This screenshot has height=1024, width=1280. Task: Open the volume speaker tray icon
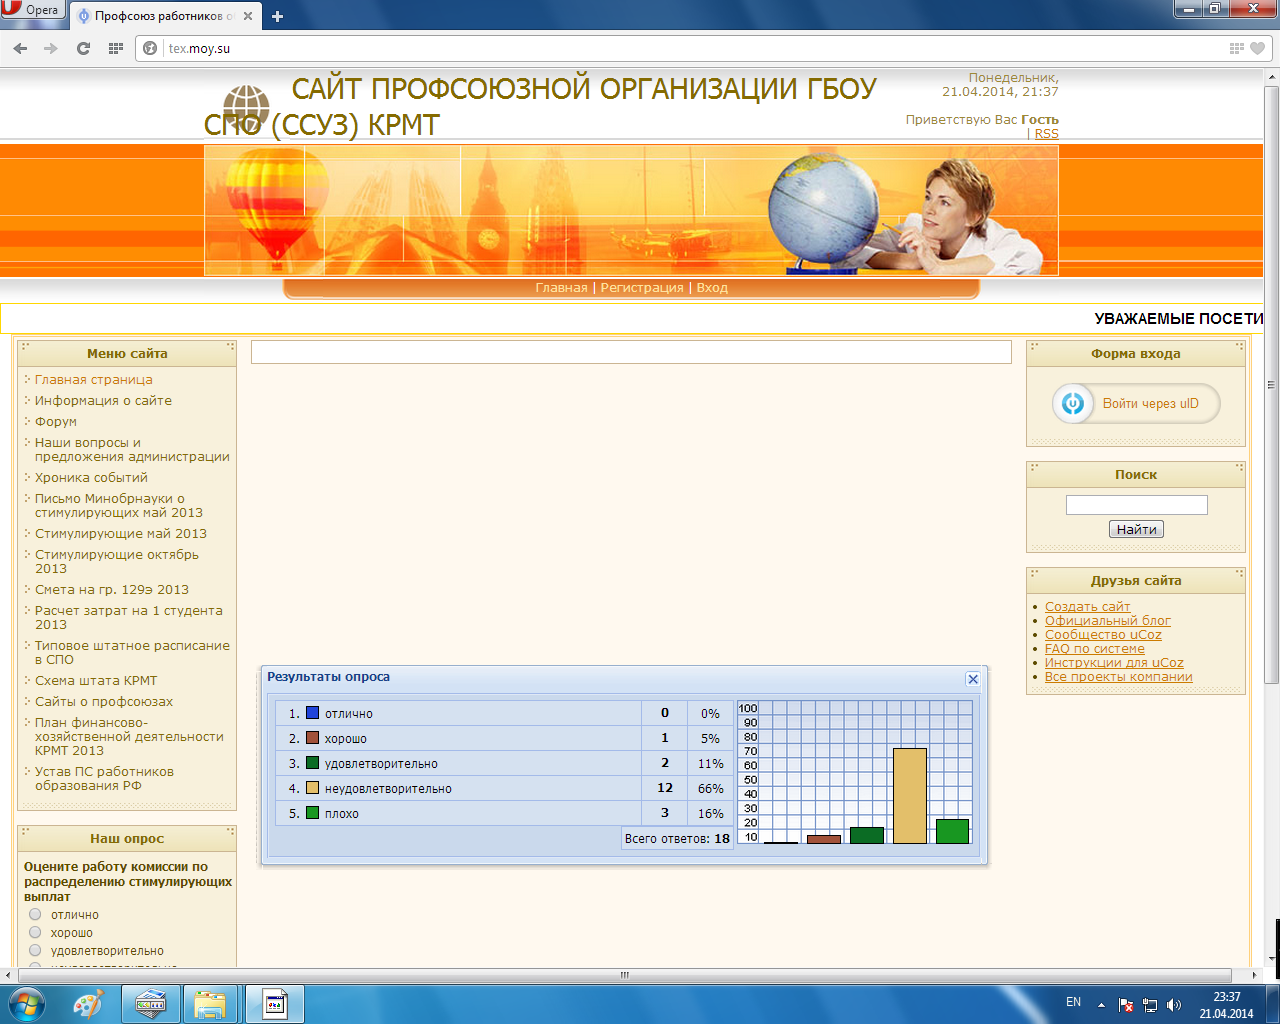(1174, 1004)
